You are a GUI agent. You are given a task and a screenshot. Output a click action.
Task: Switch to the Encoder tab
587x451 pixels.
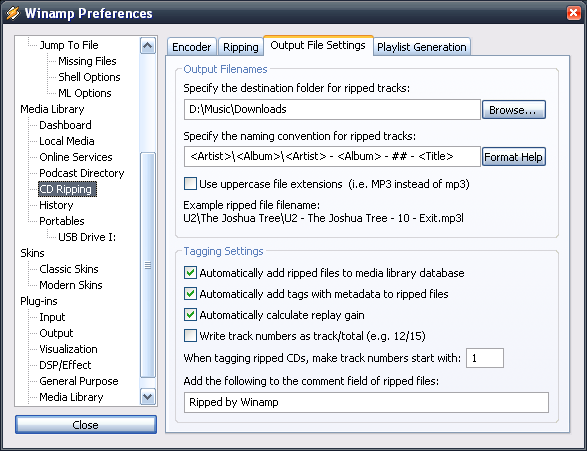[x=191, y=47]
